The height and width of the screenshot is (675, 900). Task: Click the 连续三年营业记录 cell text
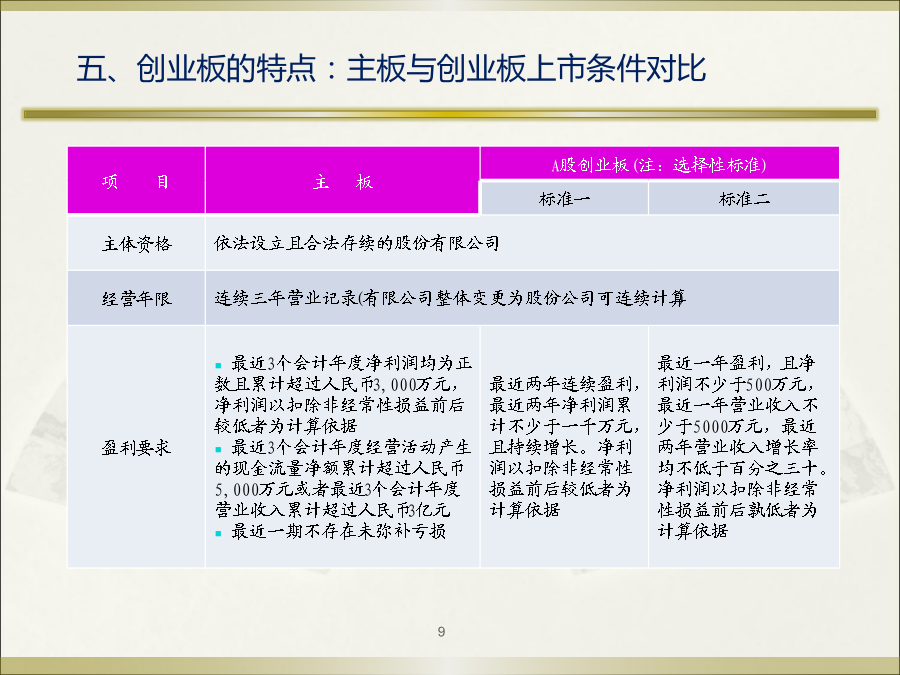point(450,298)
